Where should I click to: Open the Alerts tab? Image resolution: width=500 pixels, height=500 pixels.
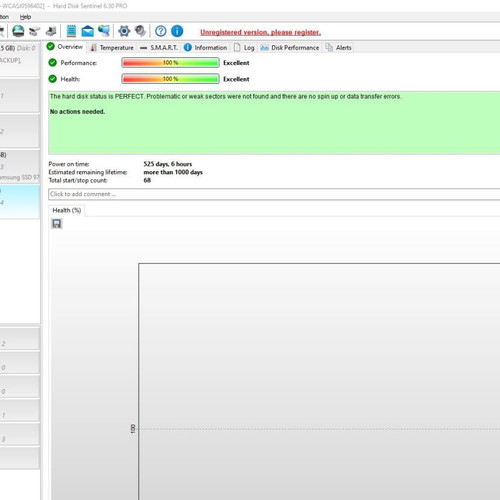(x=339, y=48)
